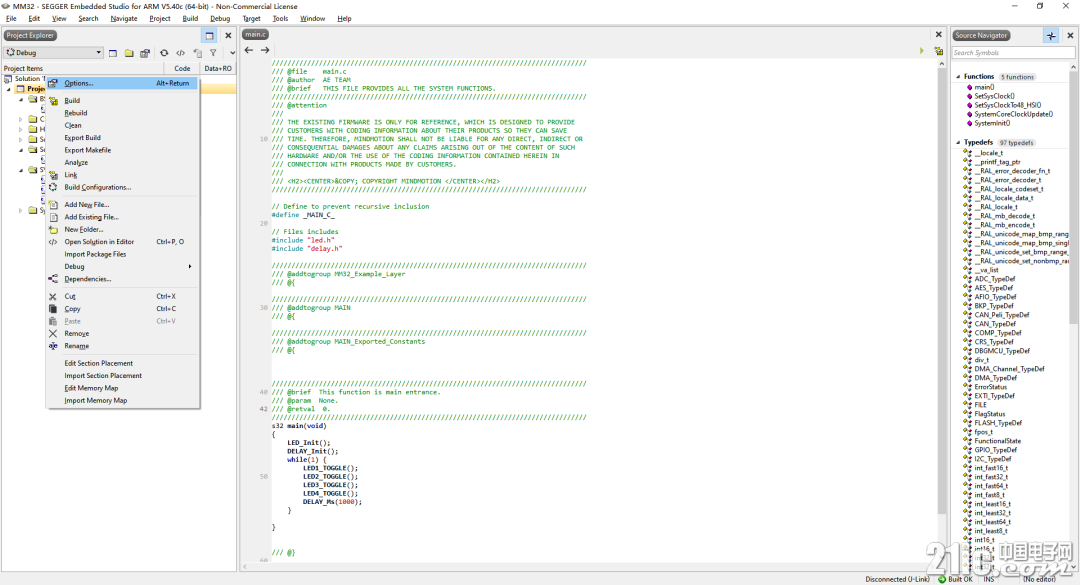Select Import Package Files
1080x585 pixels.
point(95,254)
